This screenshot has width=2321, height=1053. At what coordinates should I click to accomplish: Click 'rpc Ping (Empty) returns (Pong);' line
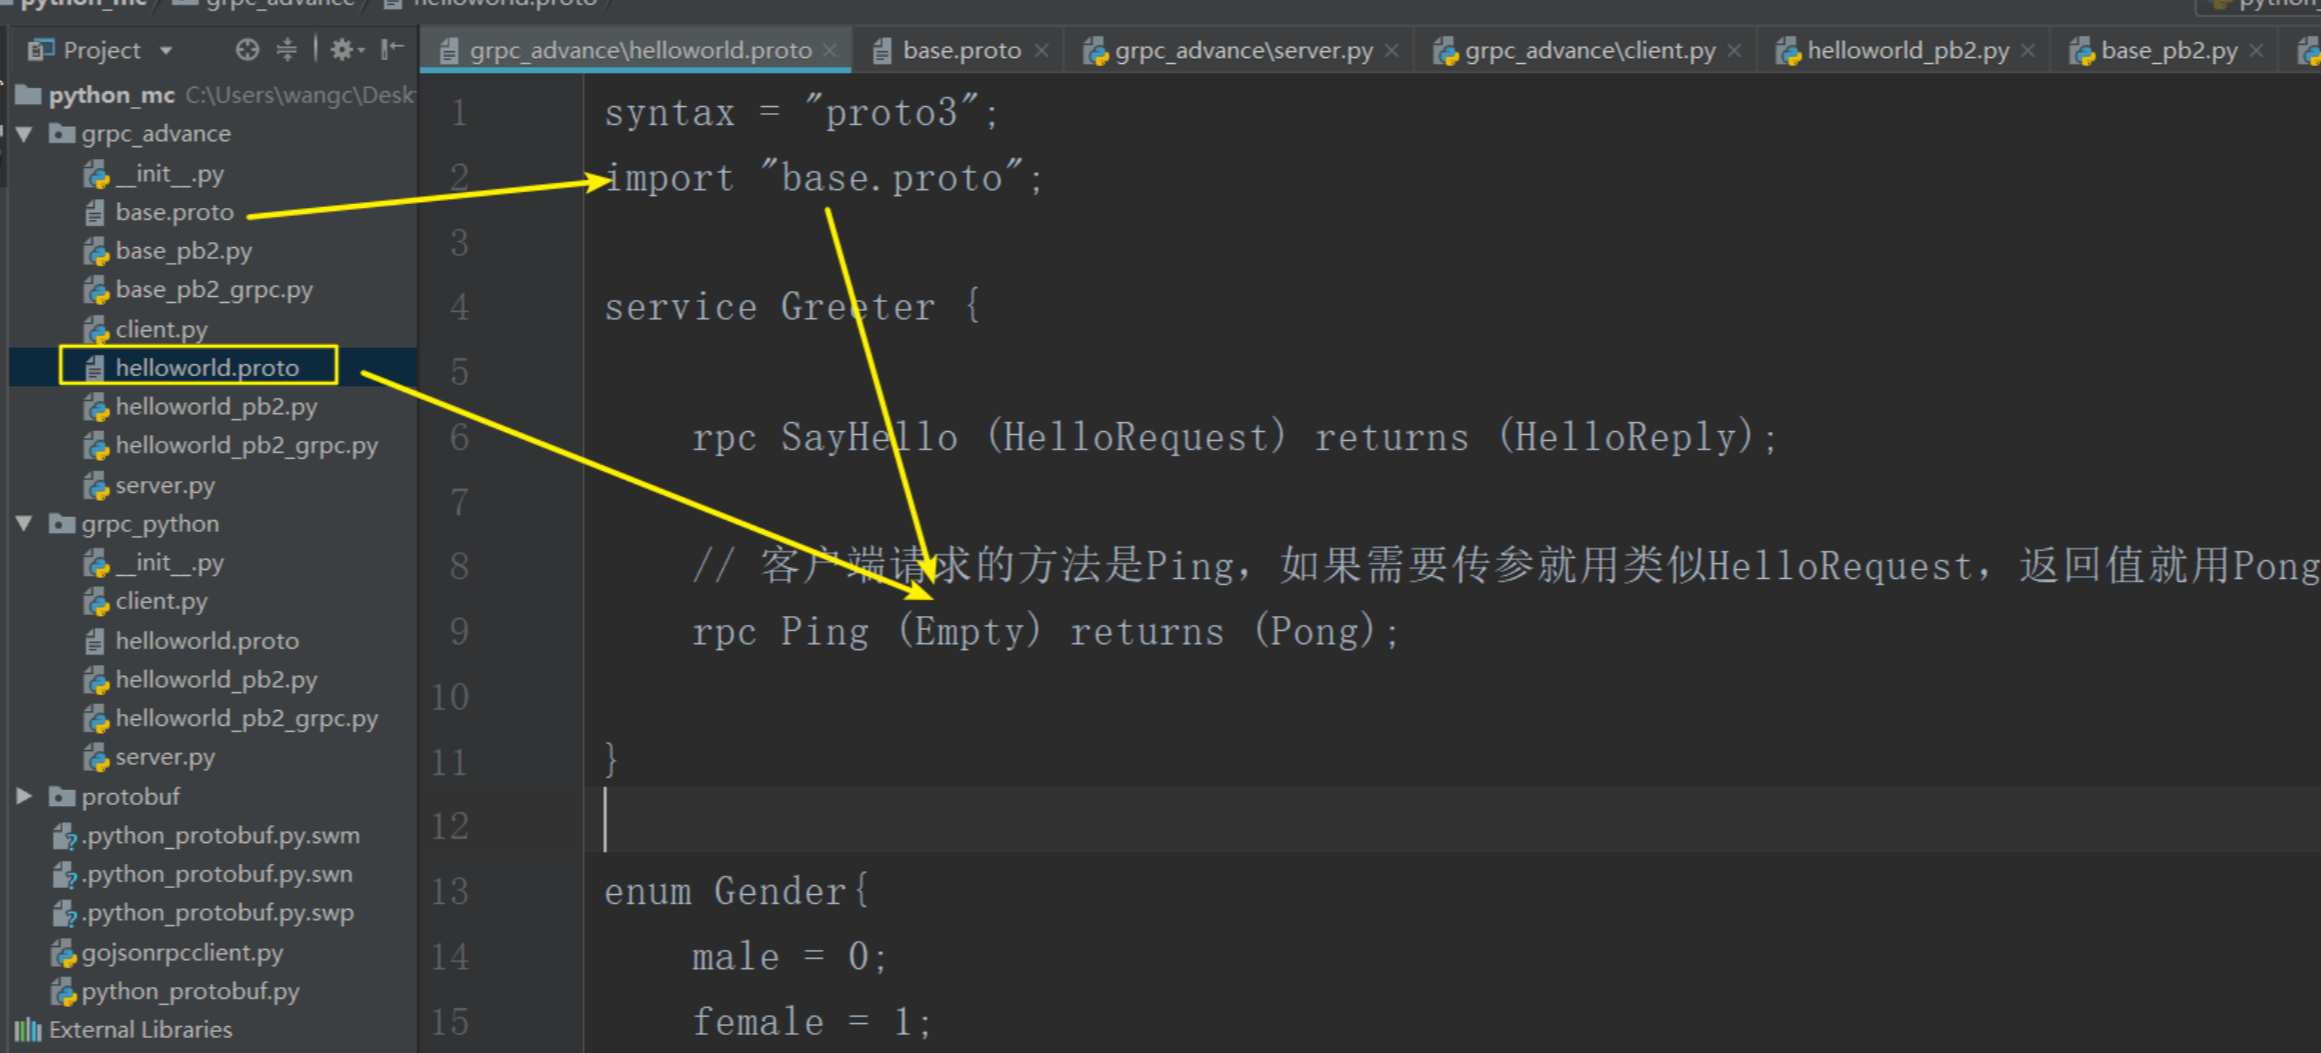coord(1046,631)
